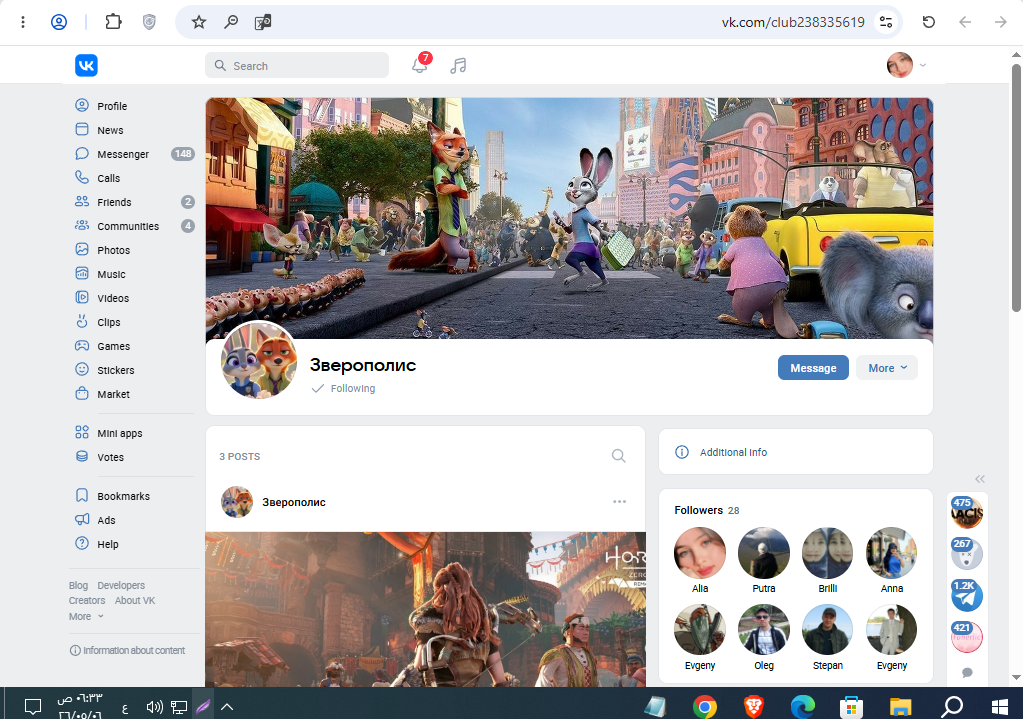Collapse the chat sidebar with double chevron
The width and height of the screenshot is (1023, 719).
[x=980, y=479]
